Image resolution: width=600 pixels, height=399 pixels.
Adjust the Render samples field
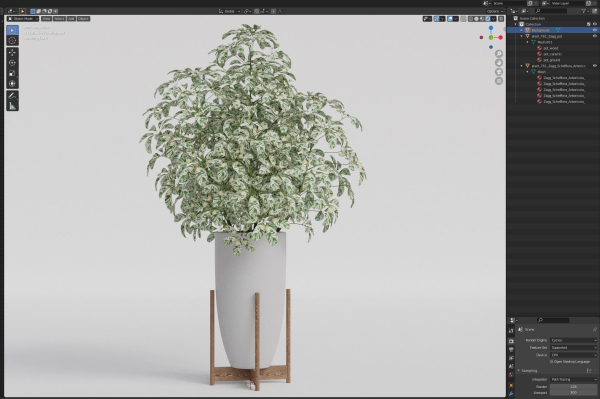point(574,387)
